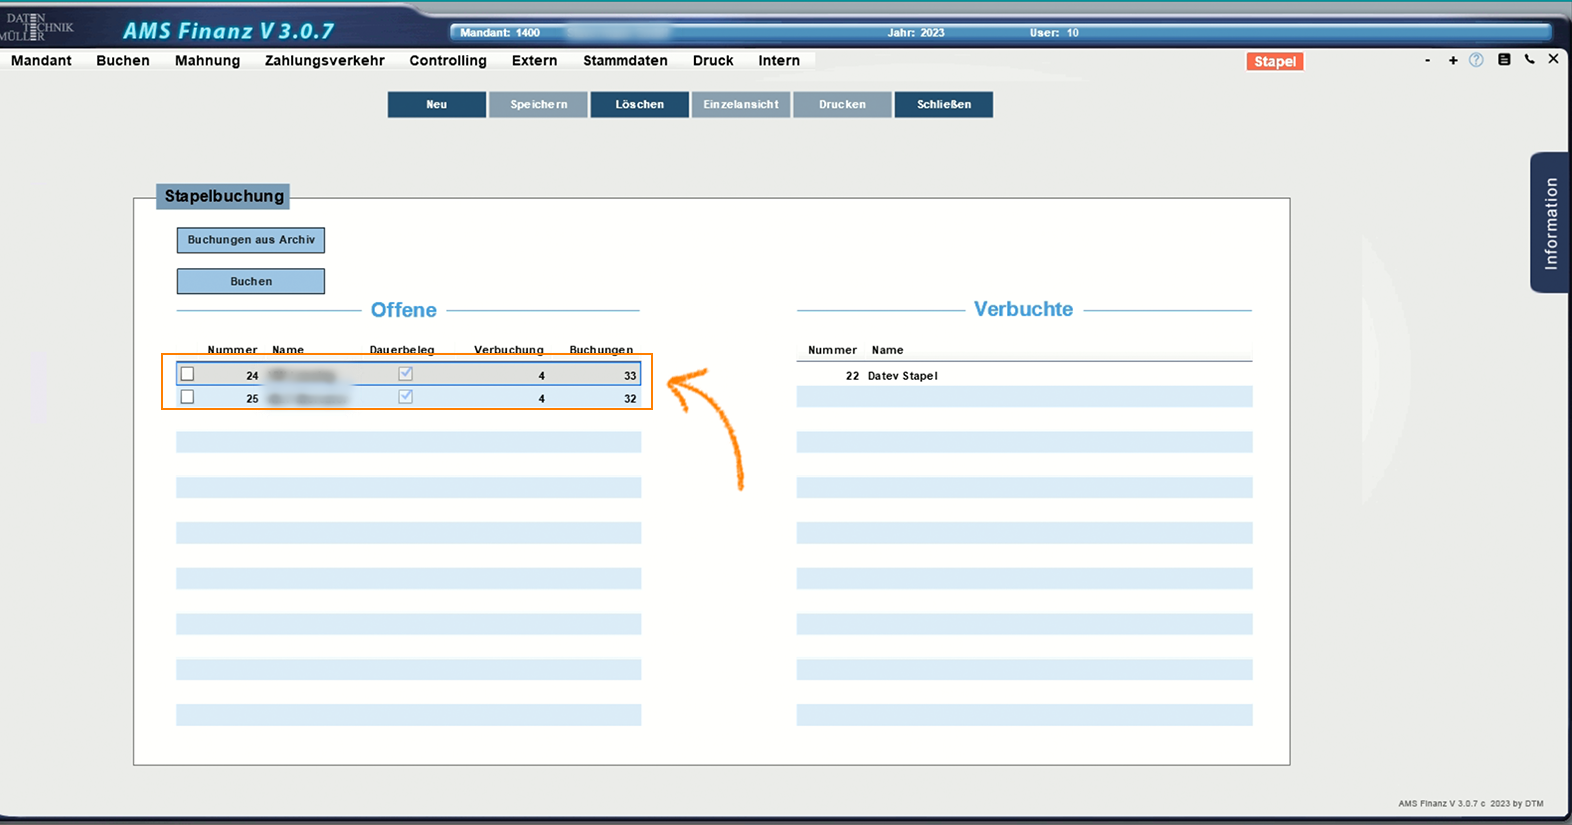The height and width of the screenshot is (825, 1572).
Task: Open the Stammdaten menu
Action: (625, 61)
